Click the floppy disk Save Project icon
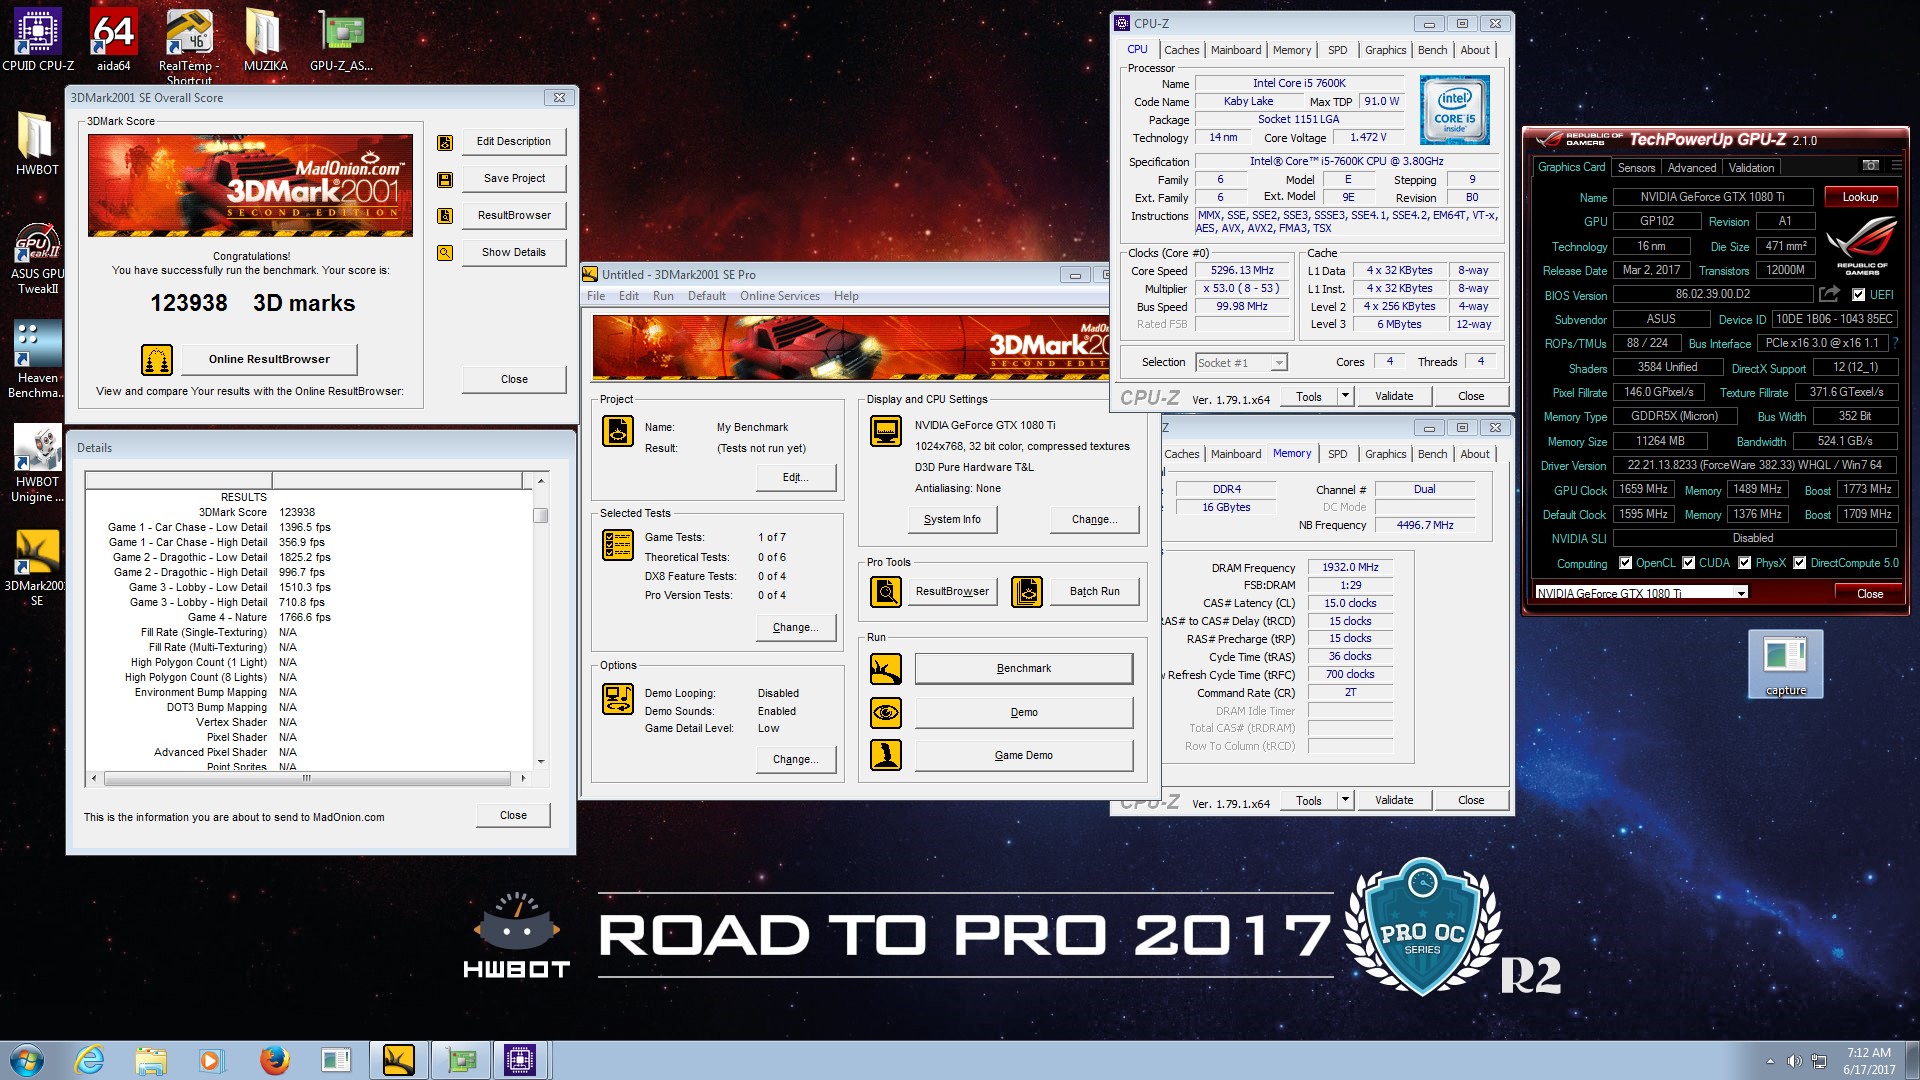1920x1080 pixels. click(x=445, y=179)
